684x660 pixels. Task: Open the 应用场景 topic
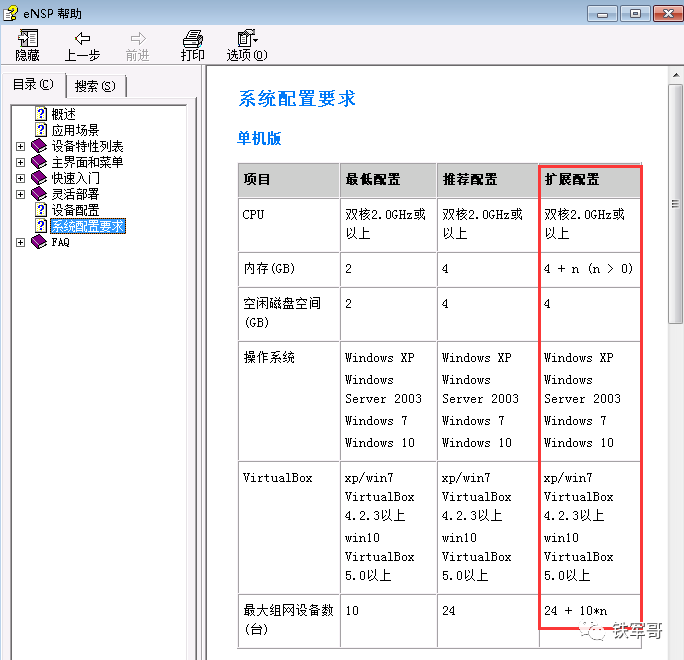75,130
